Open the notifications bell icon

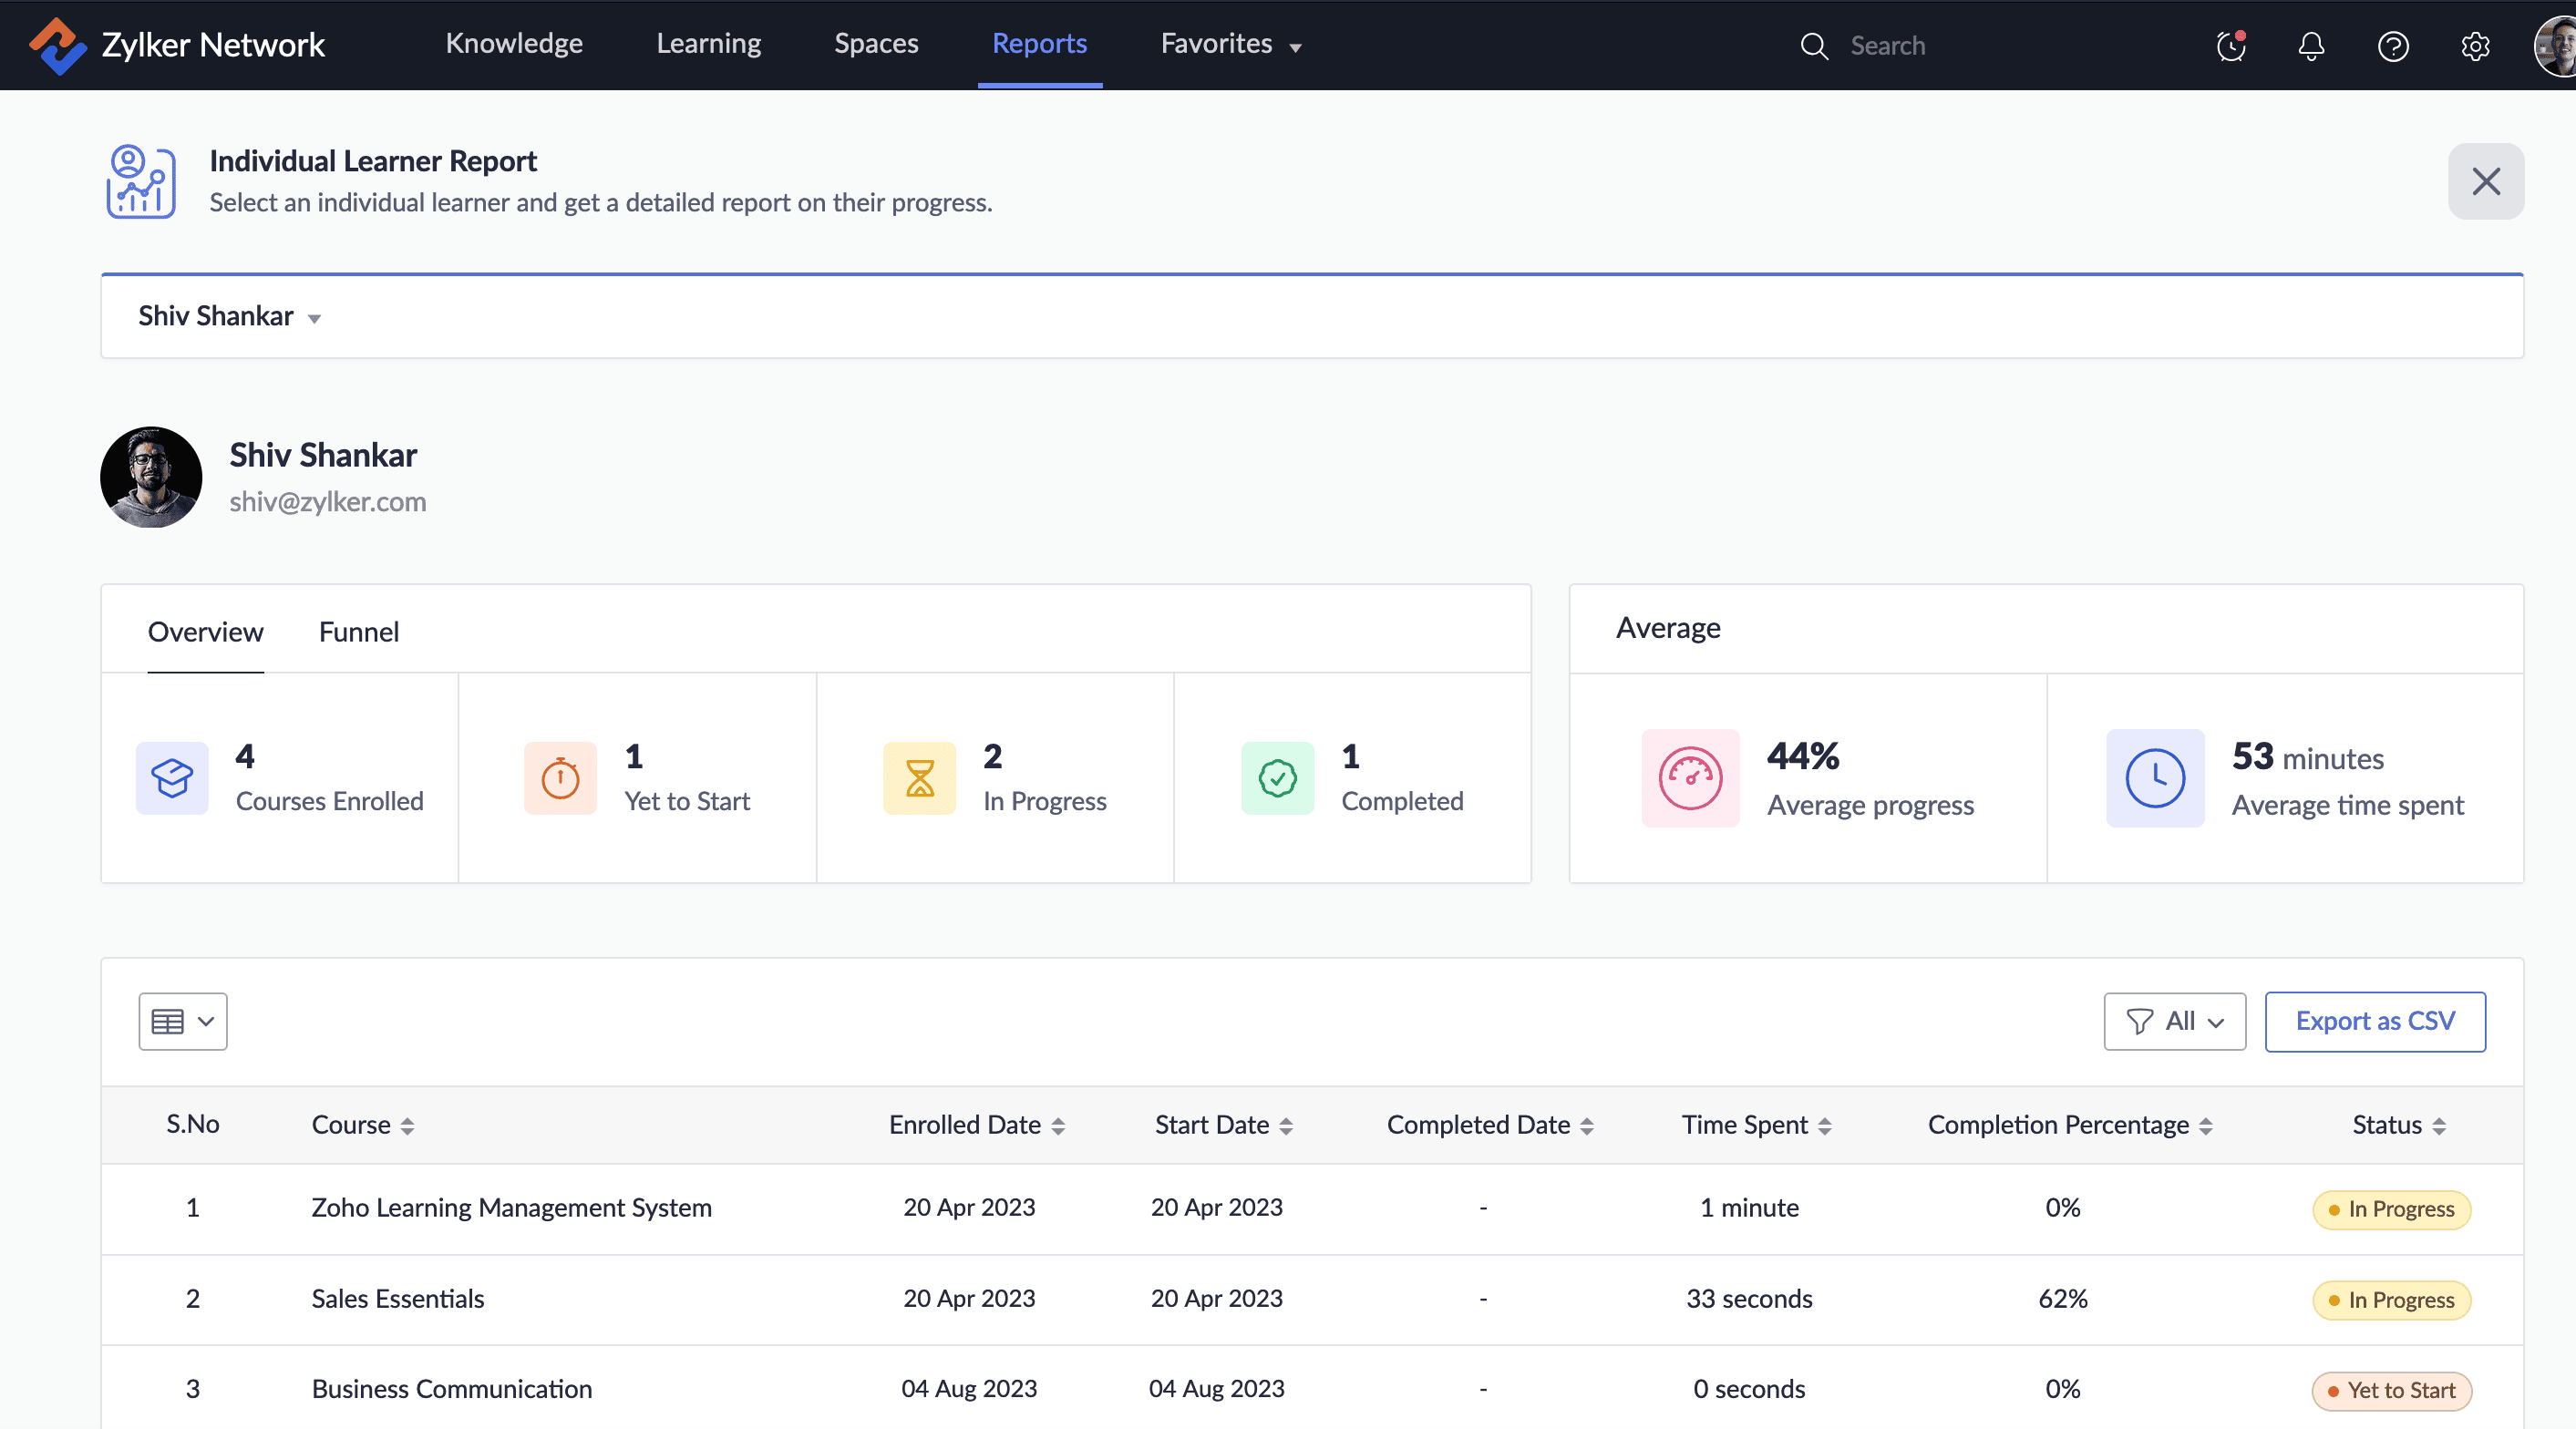pyautogui.click(x=2311, y=46)
